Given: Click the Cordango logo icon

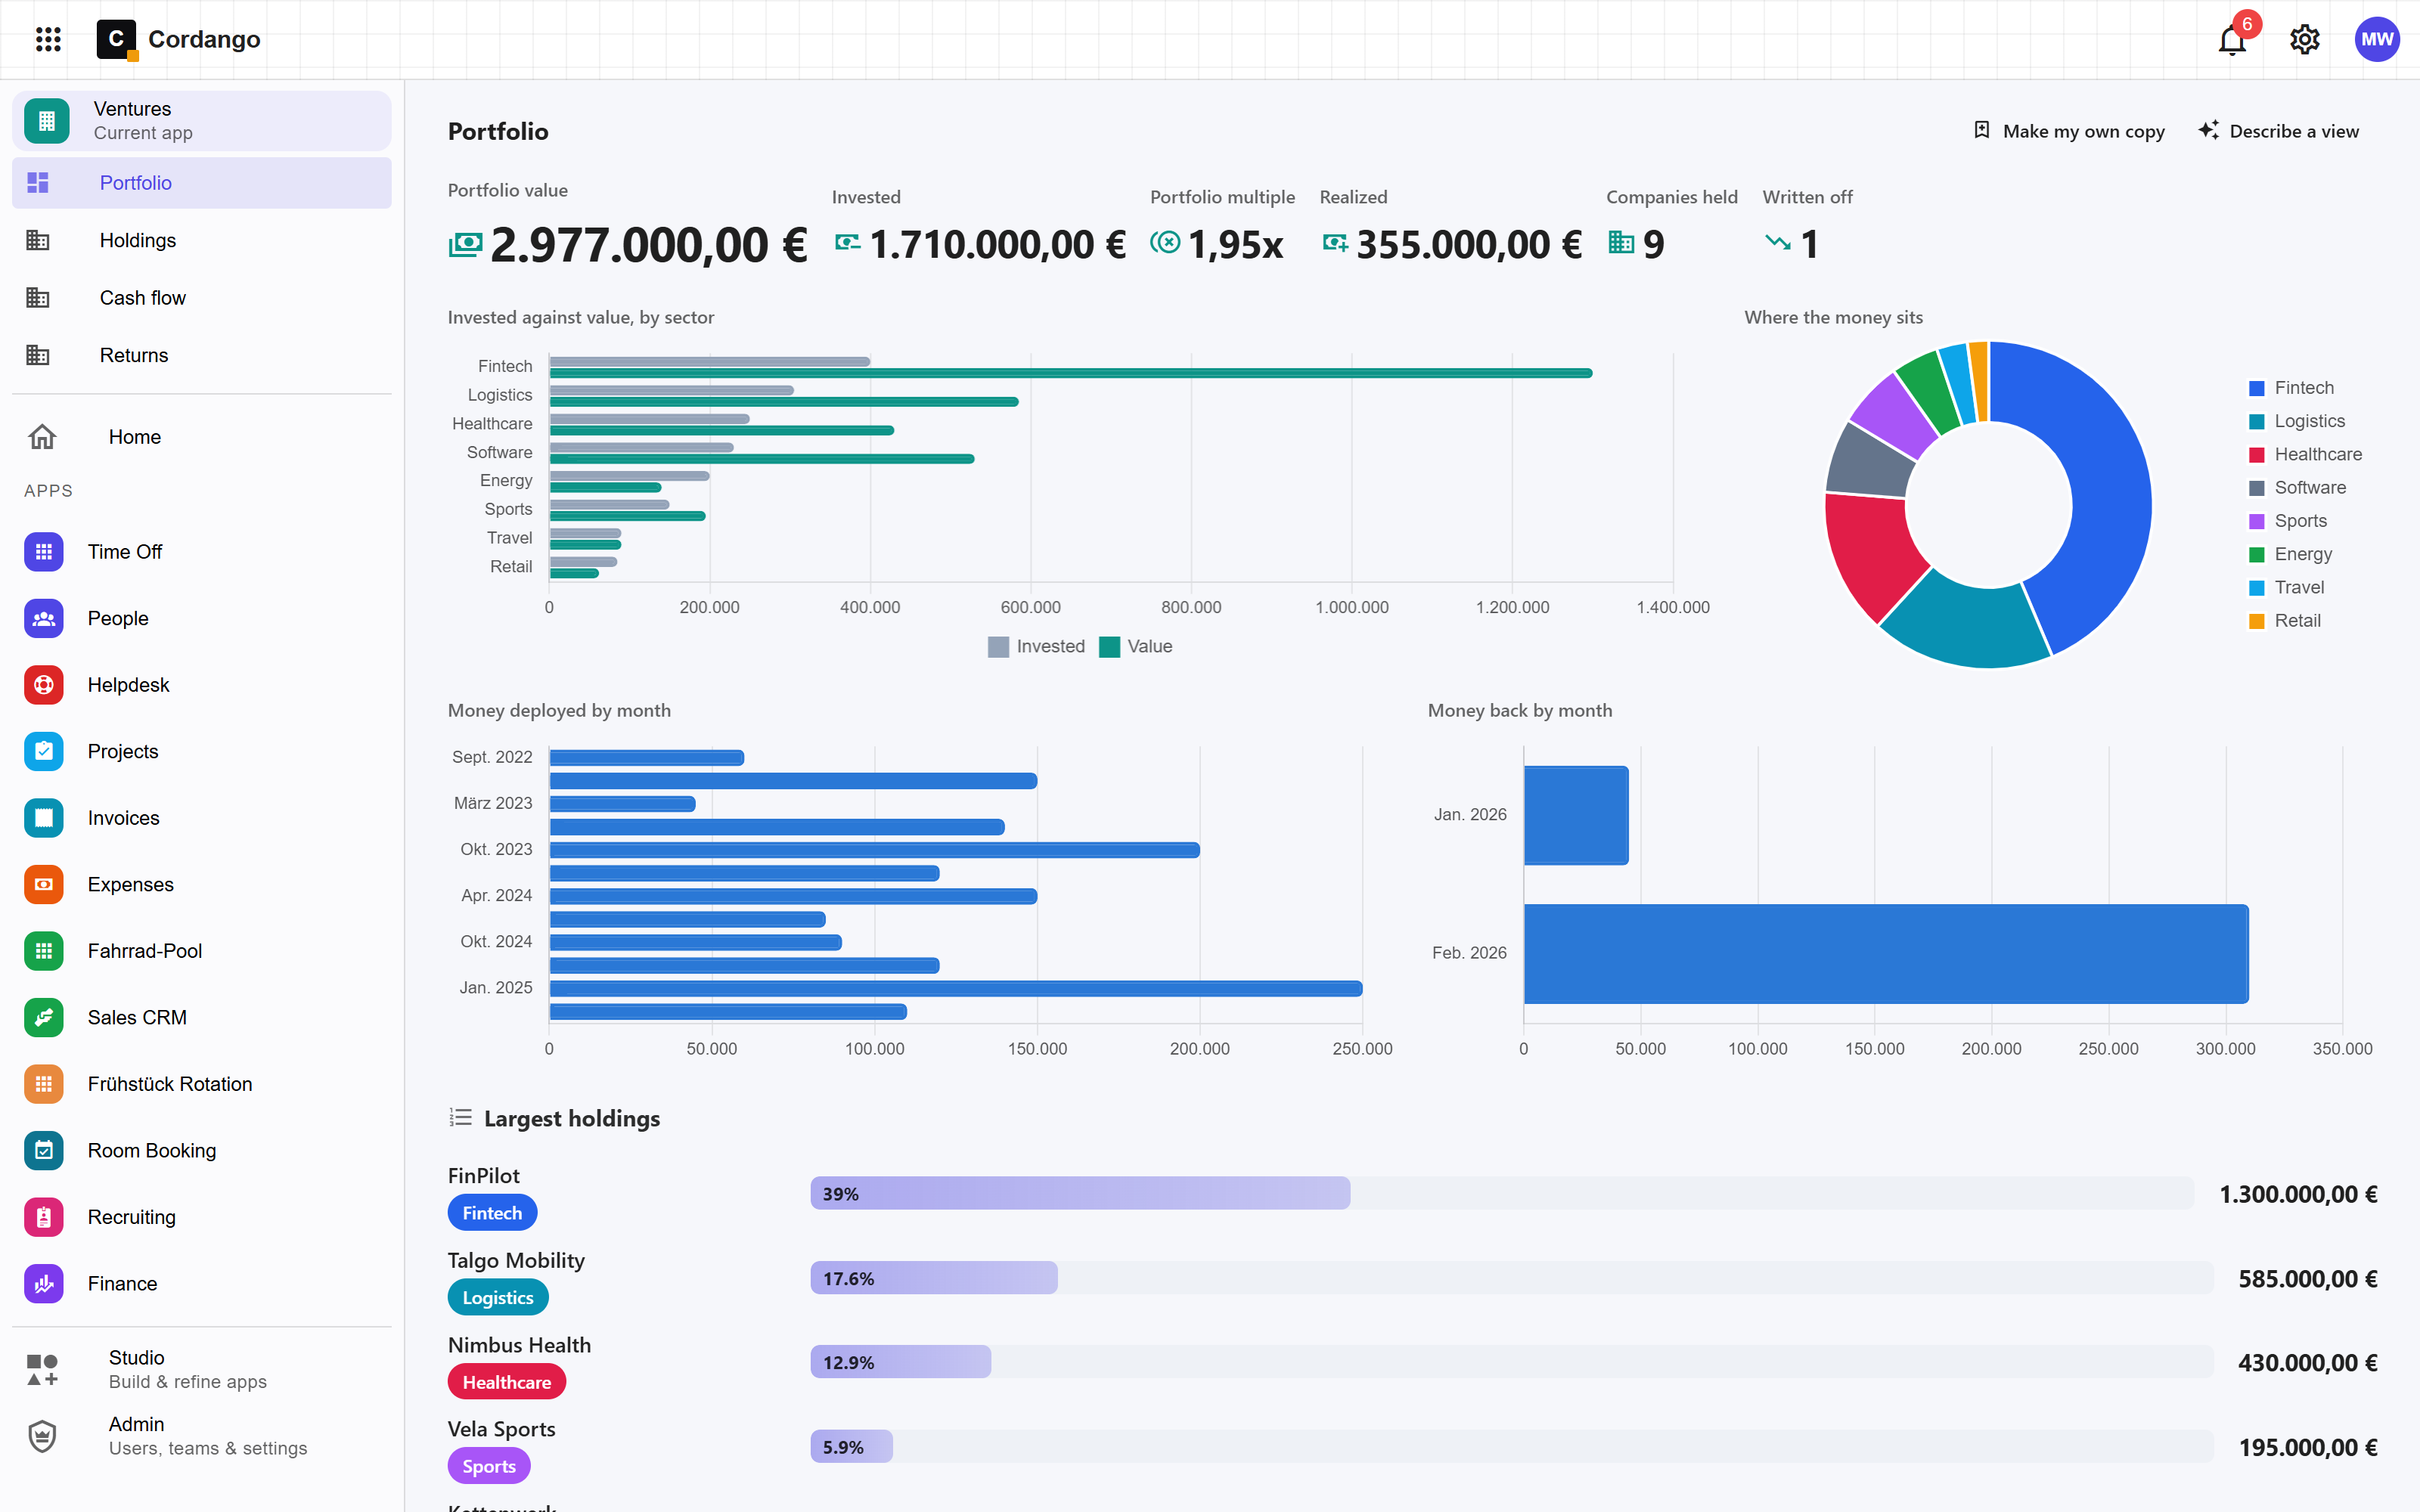Looking at the screenshot, I should [116, 39].
